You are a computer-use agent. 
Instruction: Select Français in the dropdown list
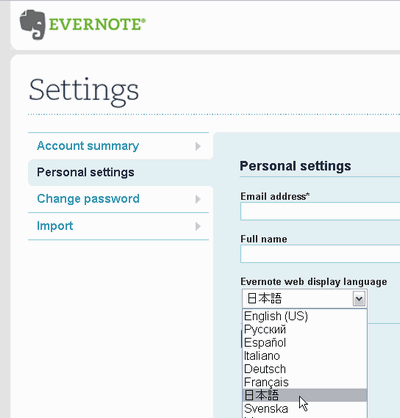(x=305, y=382)
